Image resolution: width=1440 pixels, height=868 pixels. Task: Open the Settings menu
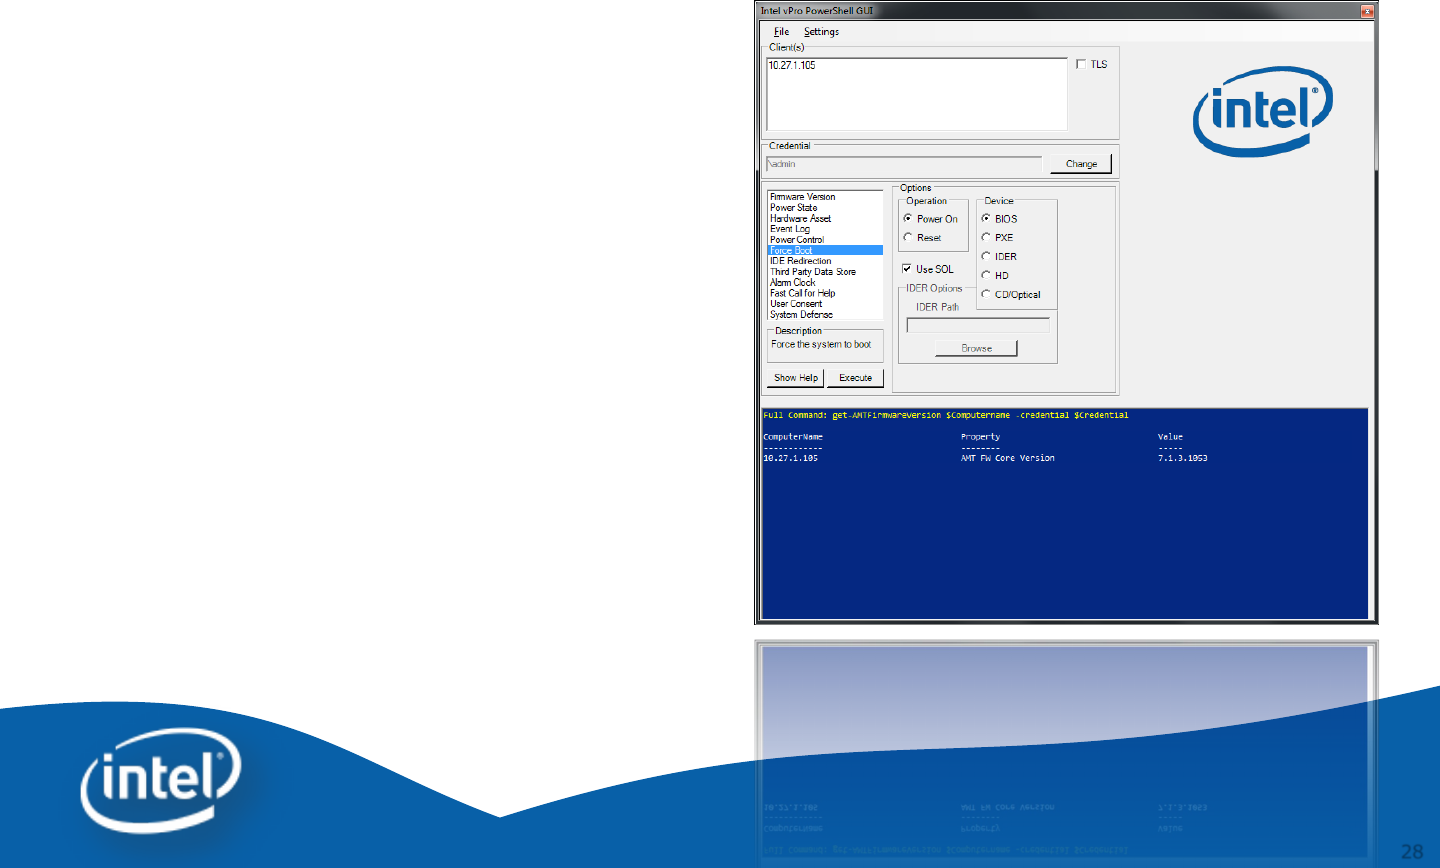(x=821, y=32)
